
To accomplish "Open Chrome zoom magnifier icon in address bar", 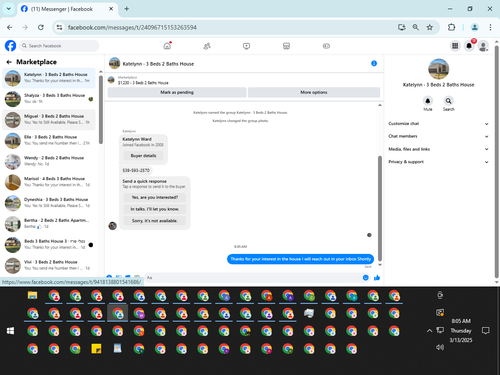I will tap(416, 27).
